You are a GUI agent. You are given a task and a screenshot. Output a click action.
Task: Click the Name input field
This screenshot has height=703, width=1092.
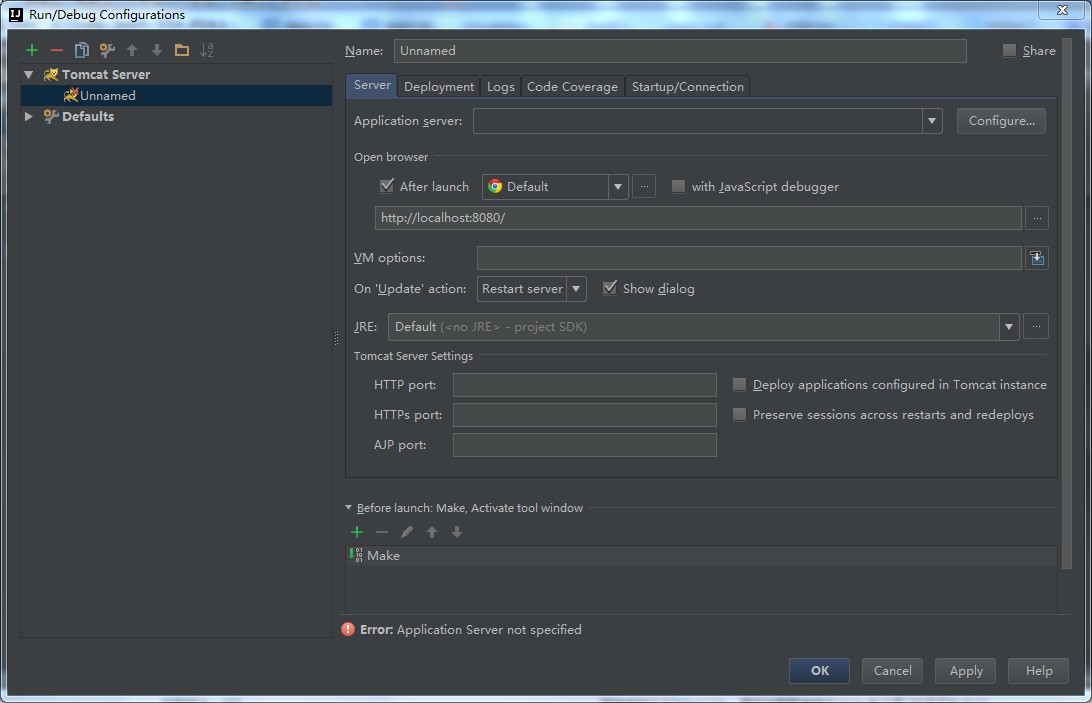tap(680, 51)
